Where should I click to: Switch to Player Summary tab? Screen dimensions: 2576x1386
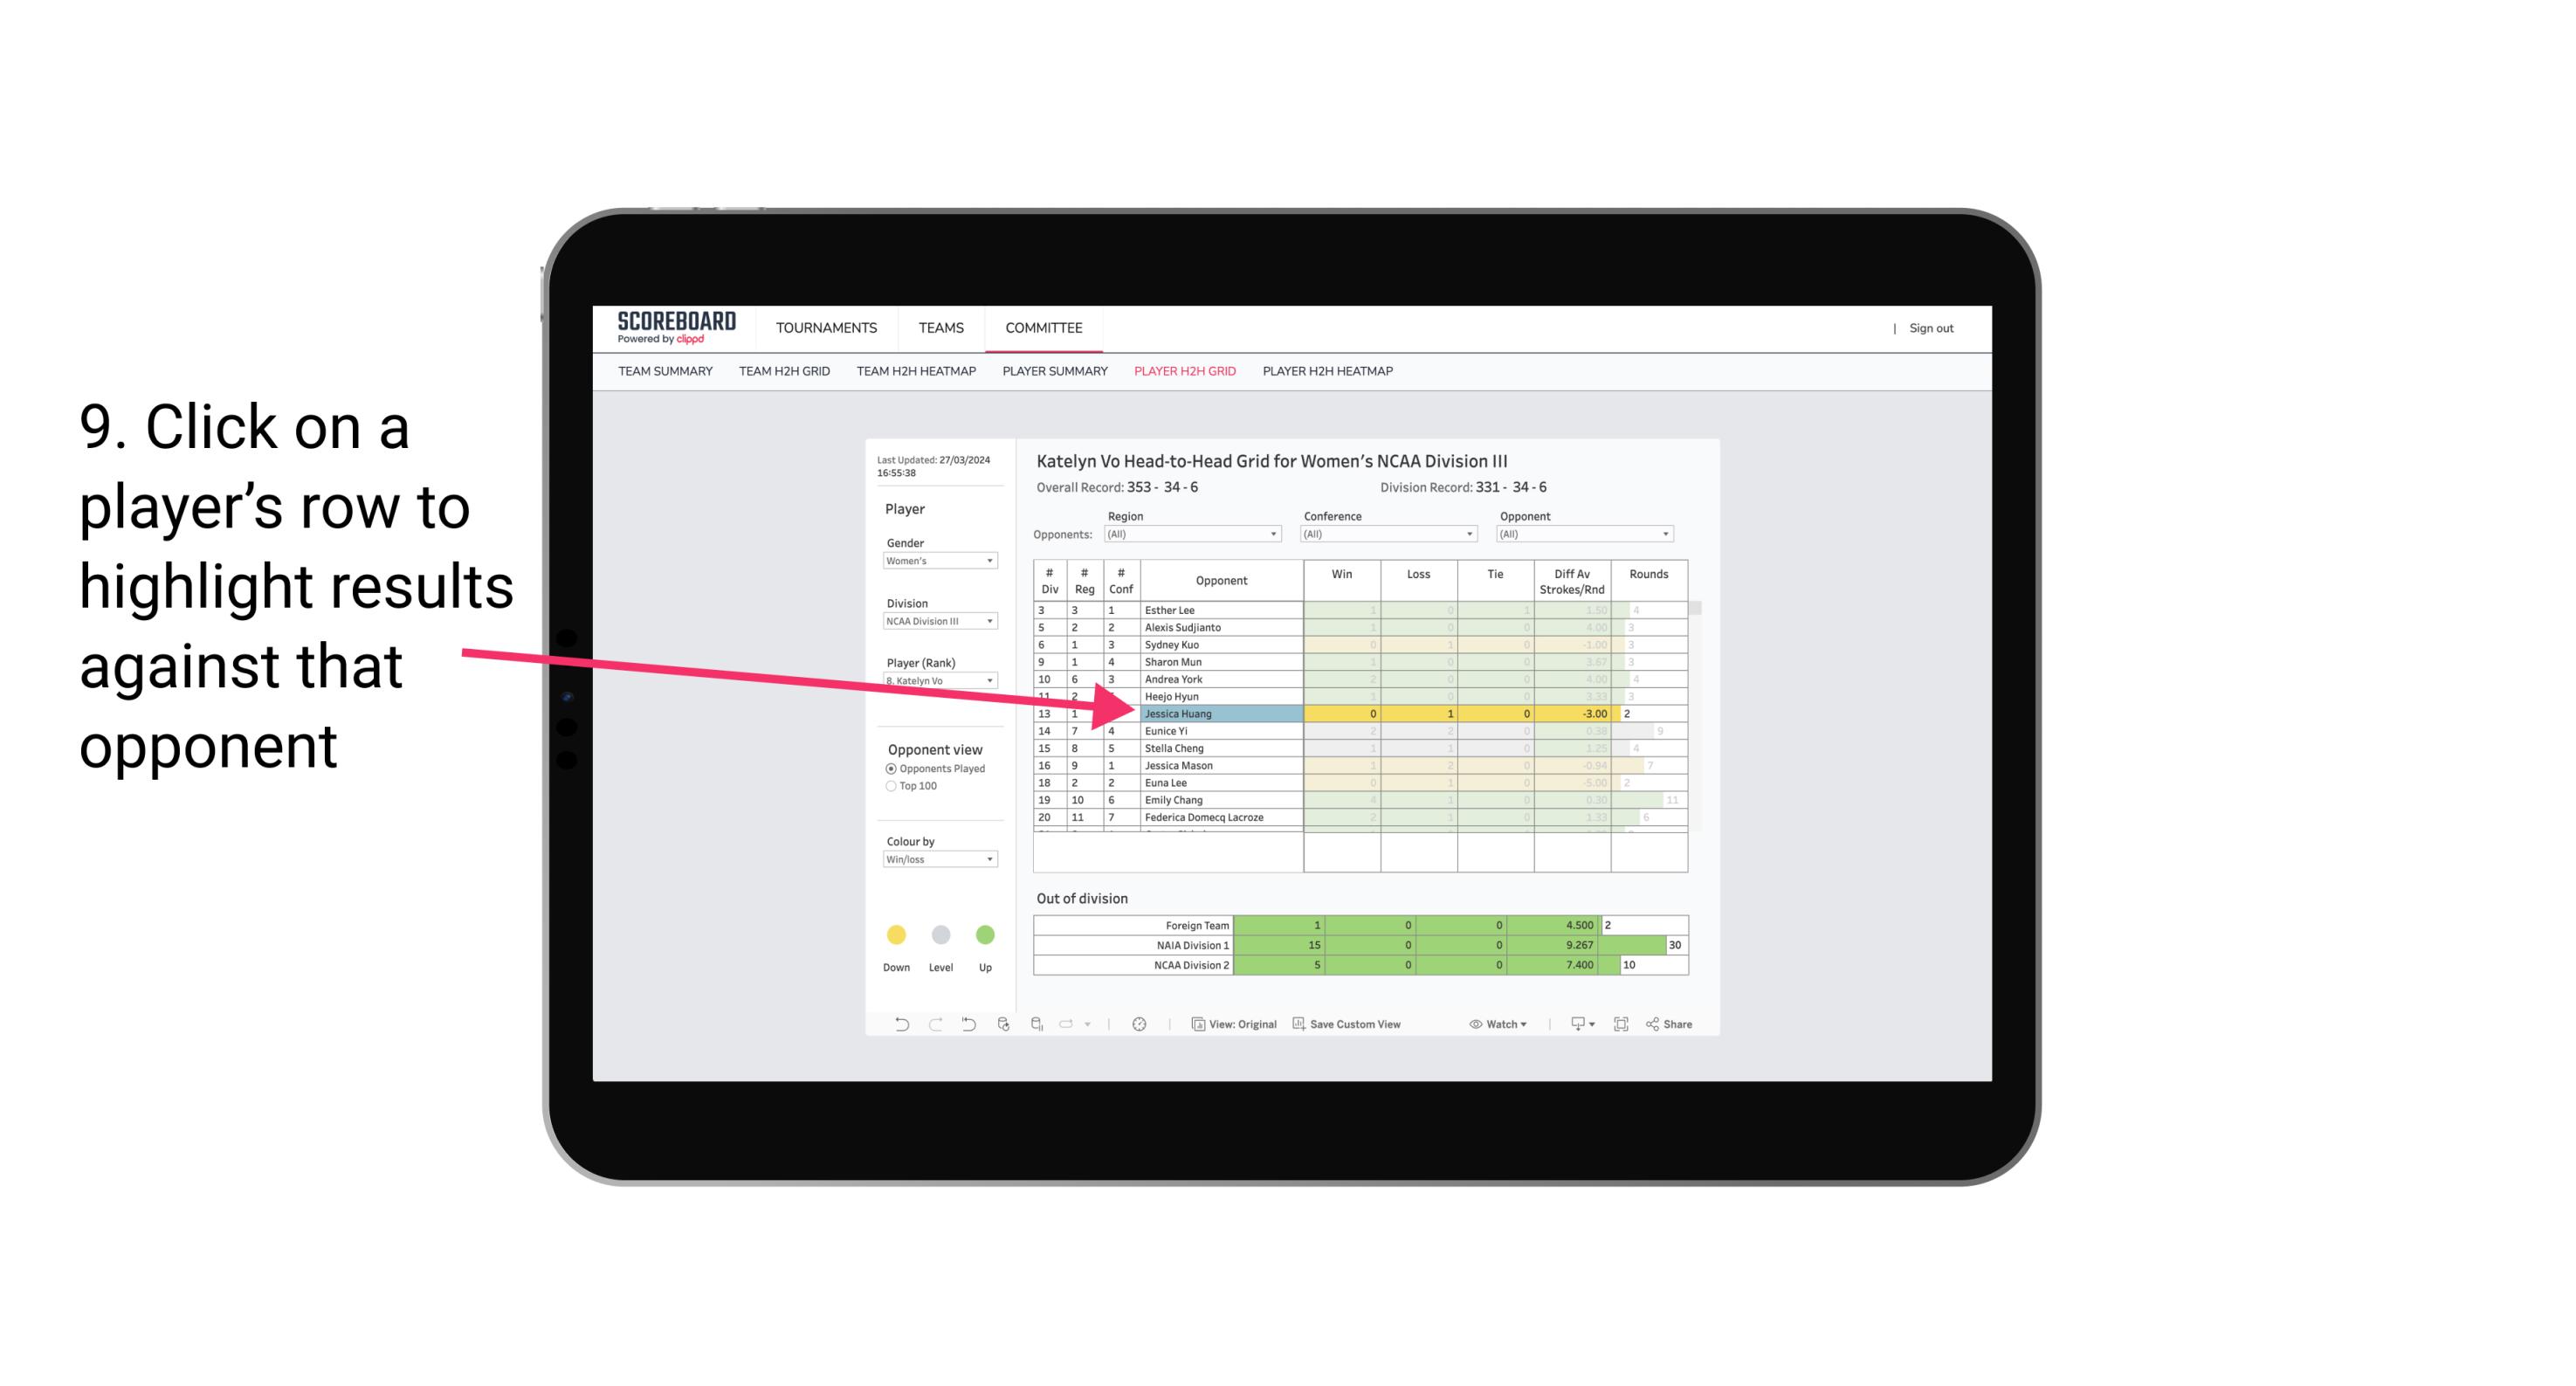(x=1052, y=372)
